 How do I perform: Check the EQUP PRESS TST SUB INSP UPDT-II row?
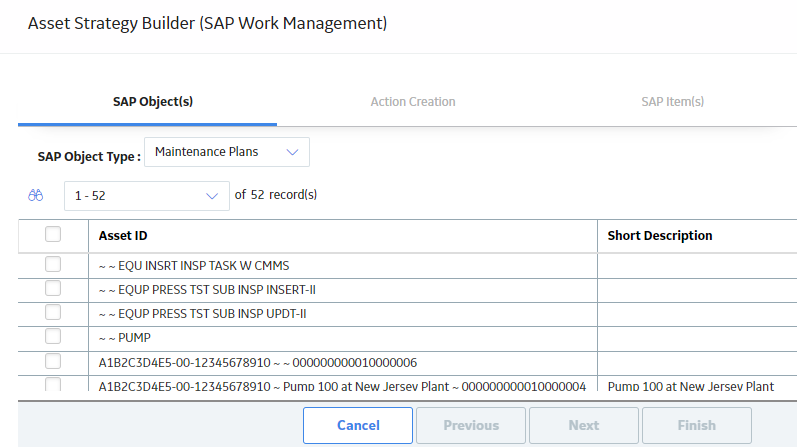(53, 312)
